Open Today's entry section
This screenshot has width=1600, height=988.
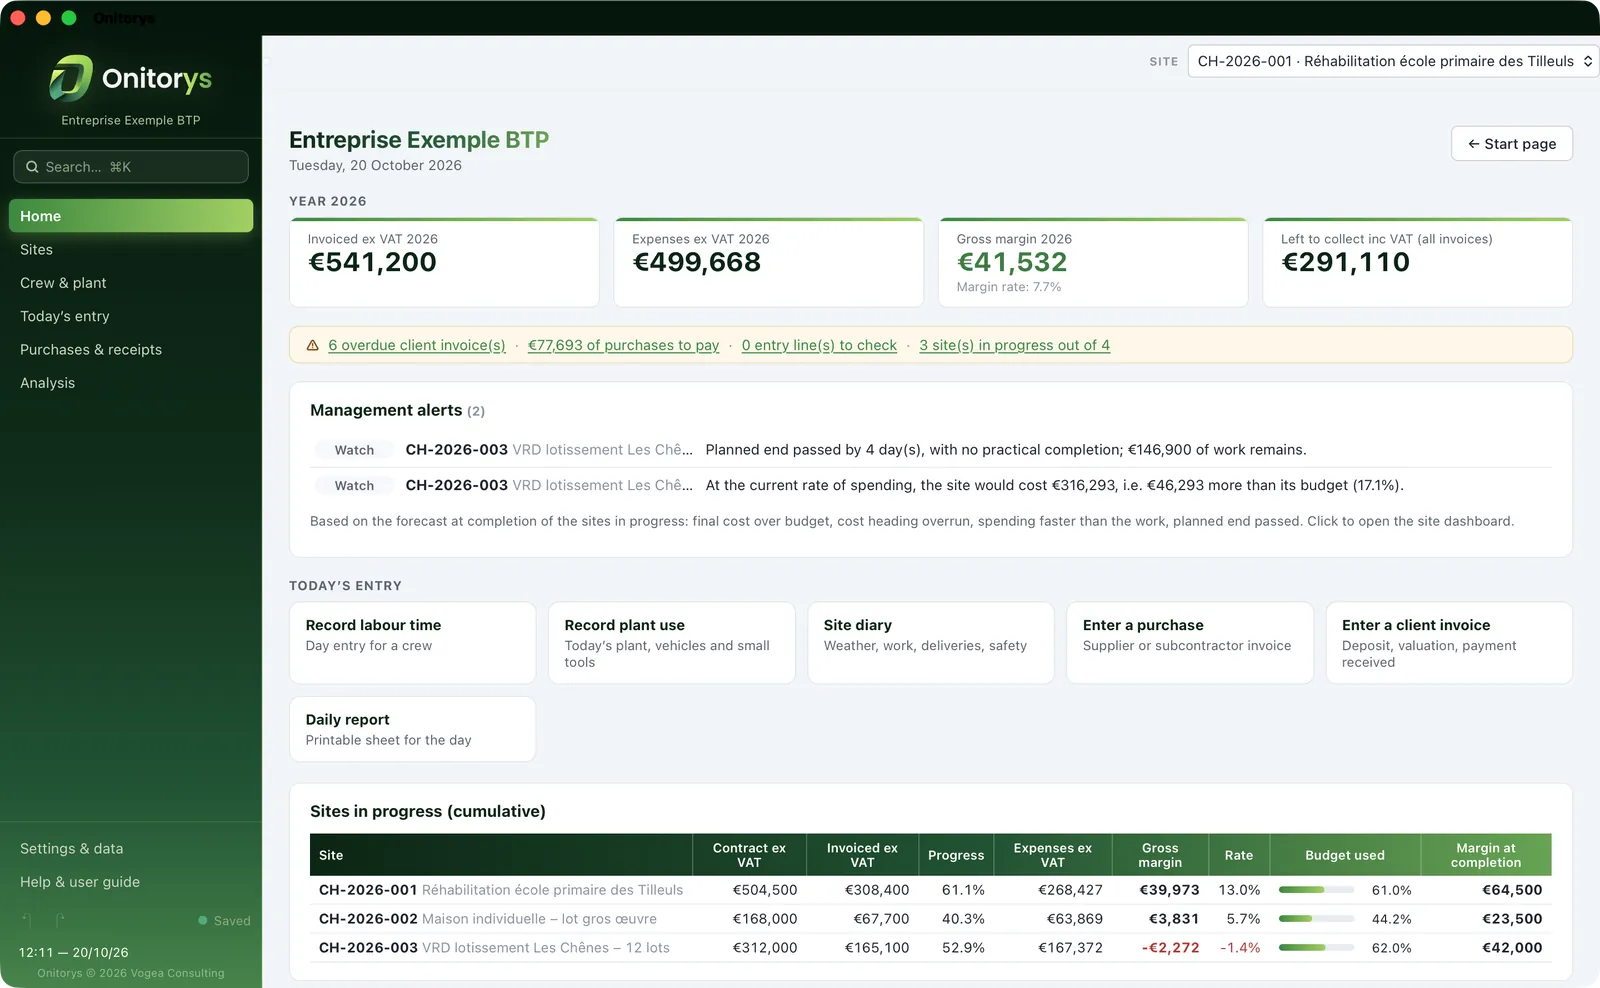[x=131, y=316]
